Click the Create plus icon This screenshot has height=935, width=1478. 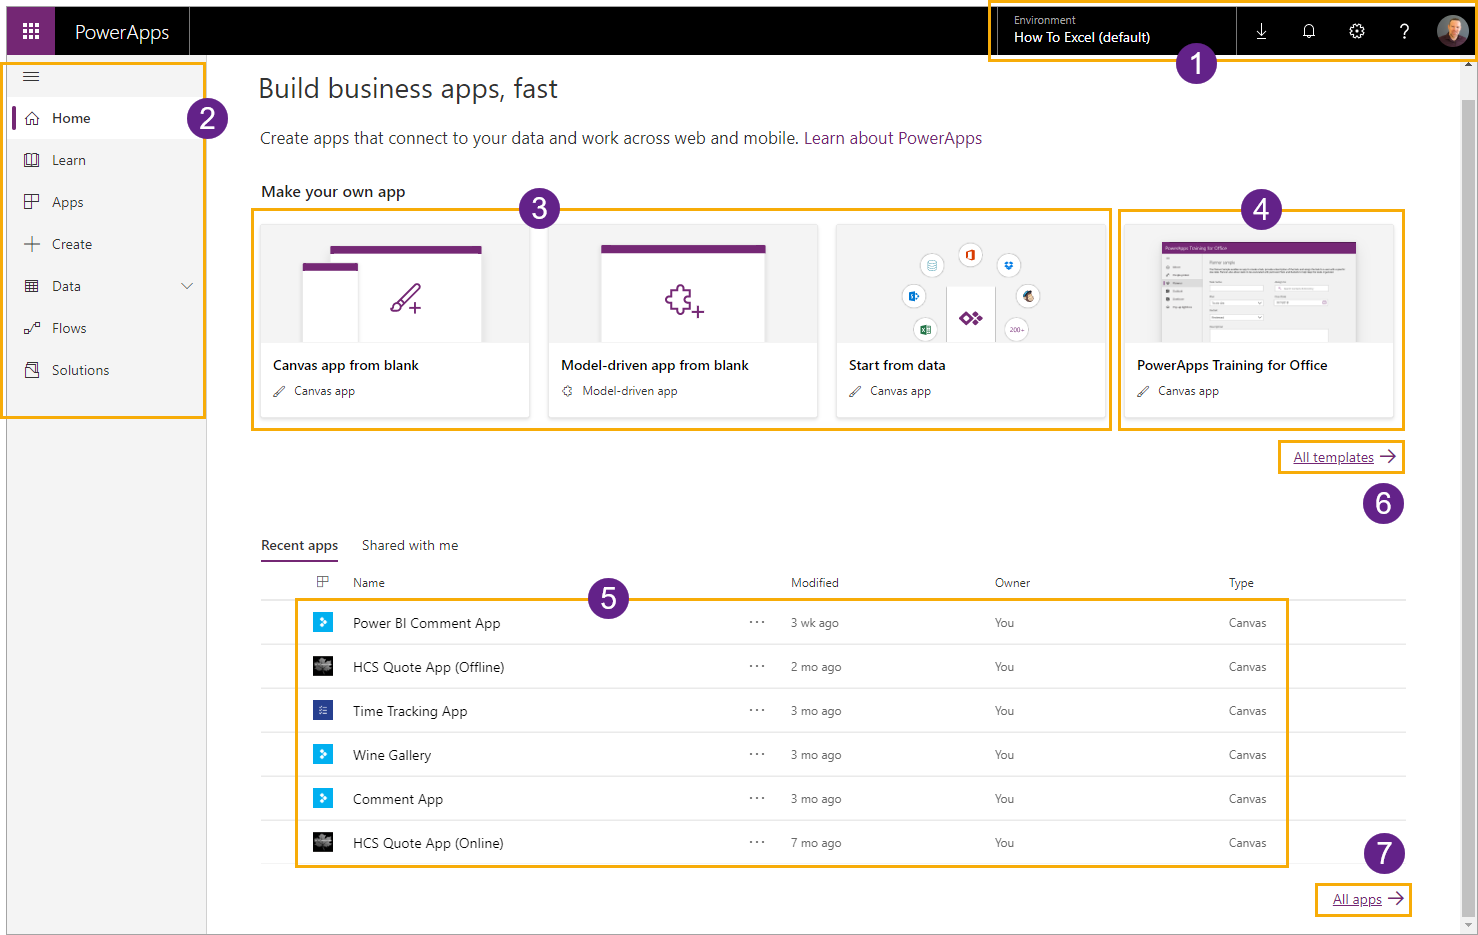32,244
